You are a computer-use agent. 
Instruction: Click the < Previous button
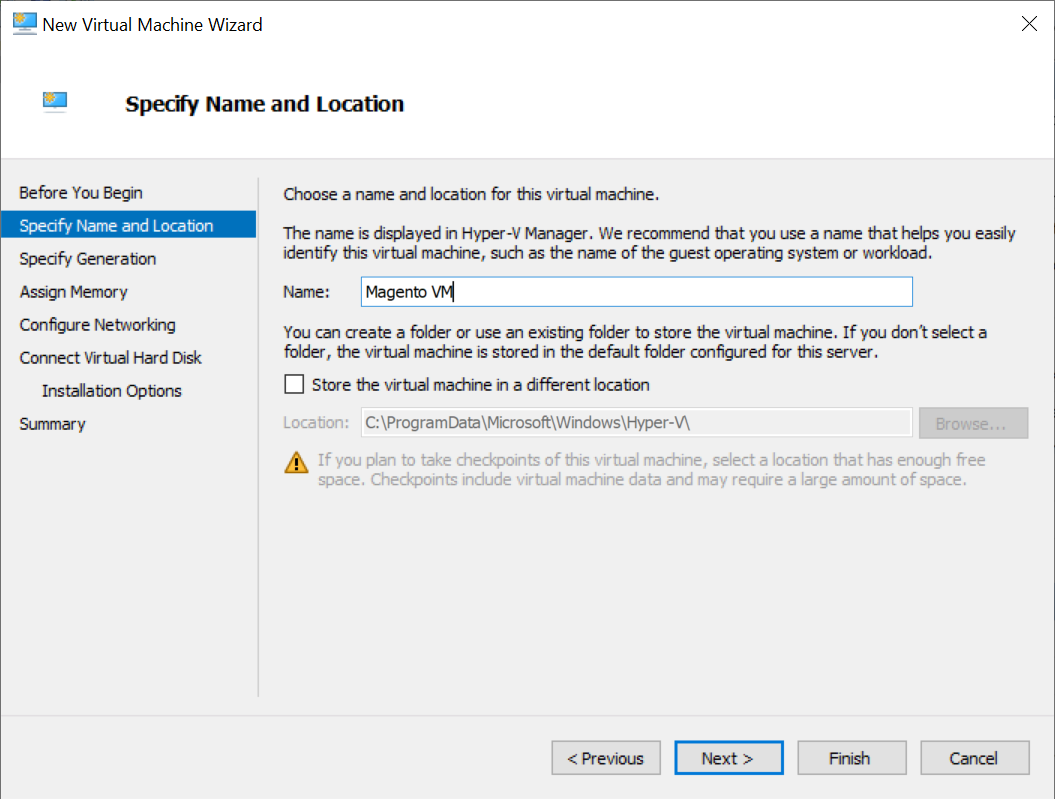[606, 758]
